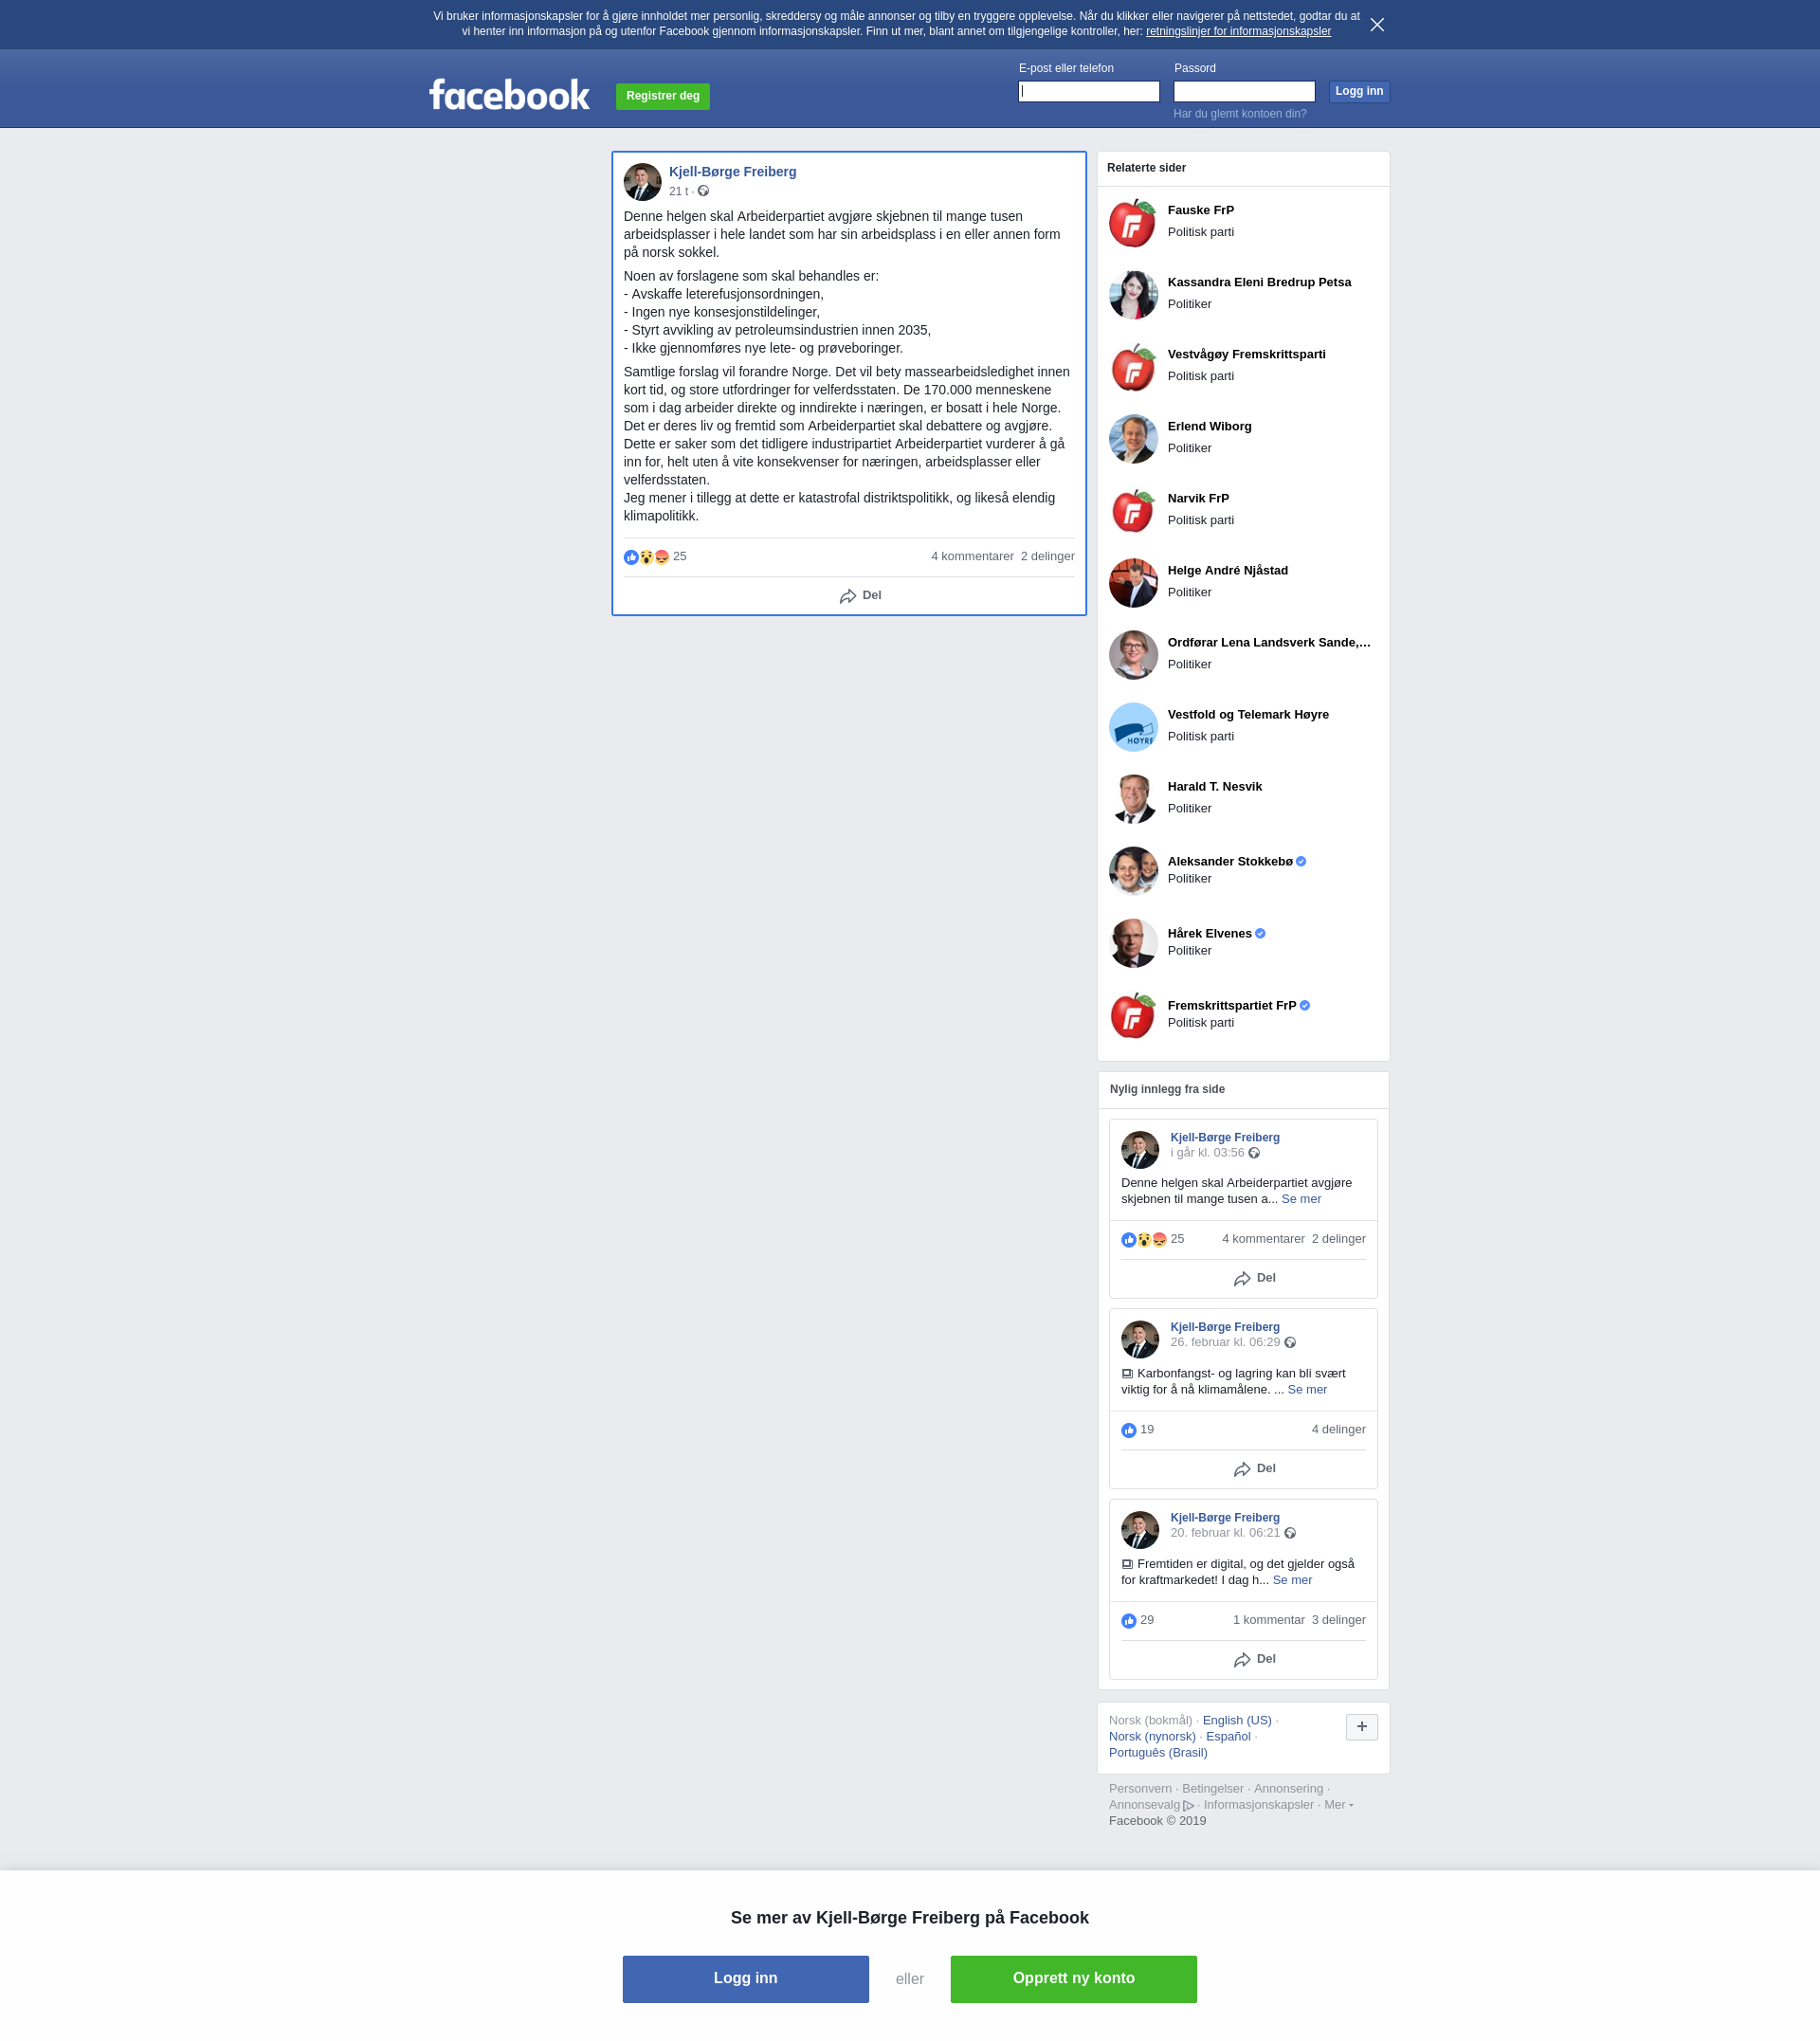
Task: Open the 21 t timestamp of main post
Action: click(678, 191)
